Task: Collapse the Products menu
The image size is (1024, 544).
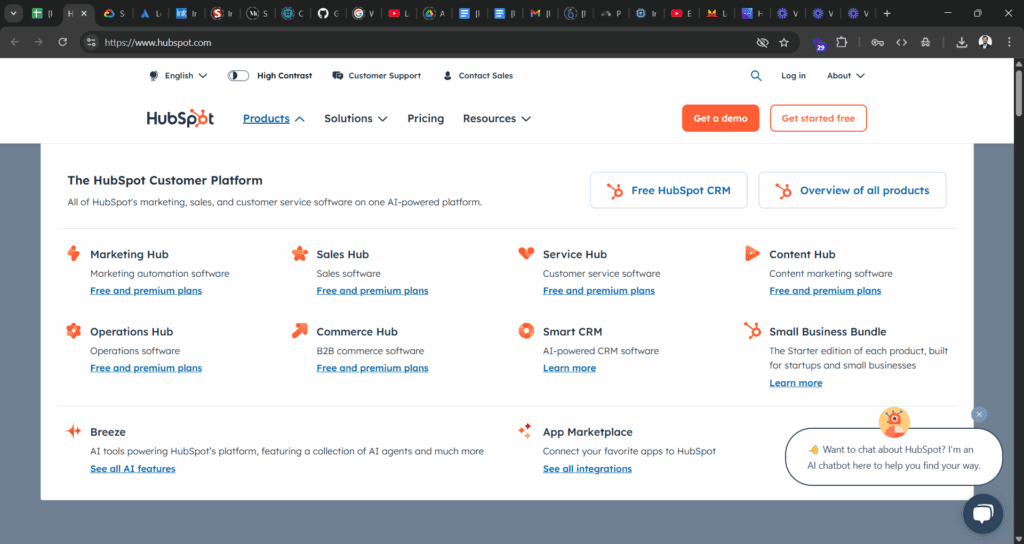Action: (x=274, y=118)
